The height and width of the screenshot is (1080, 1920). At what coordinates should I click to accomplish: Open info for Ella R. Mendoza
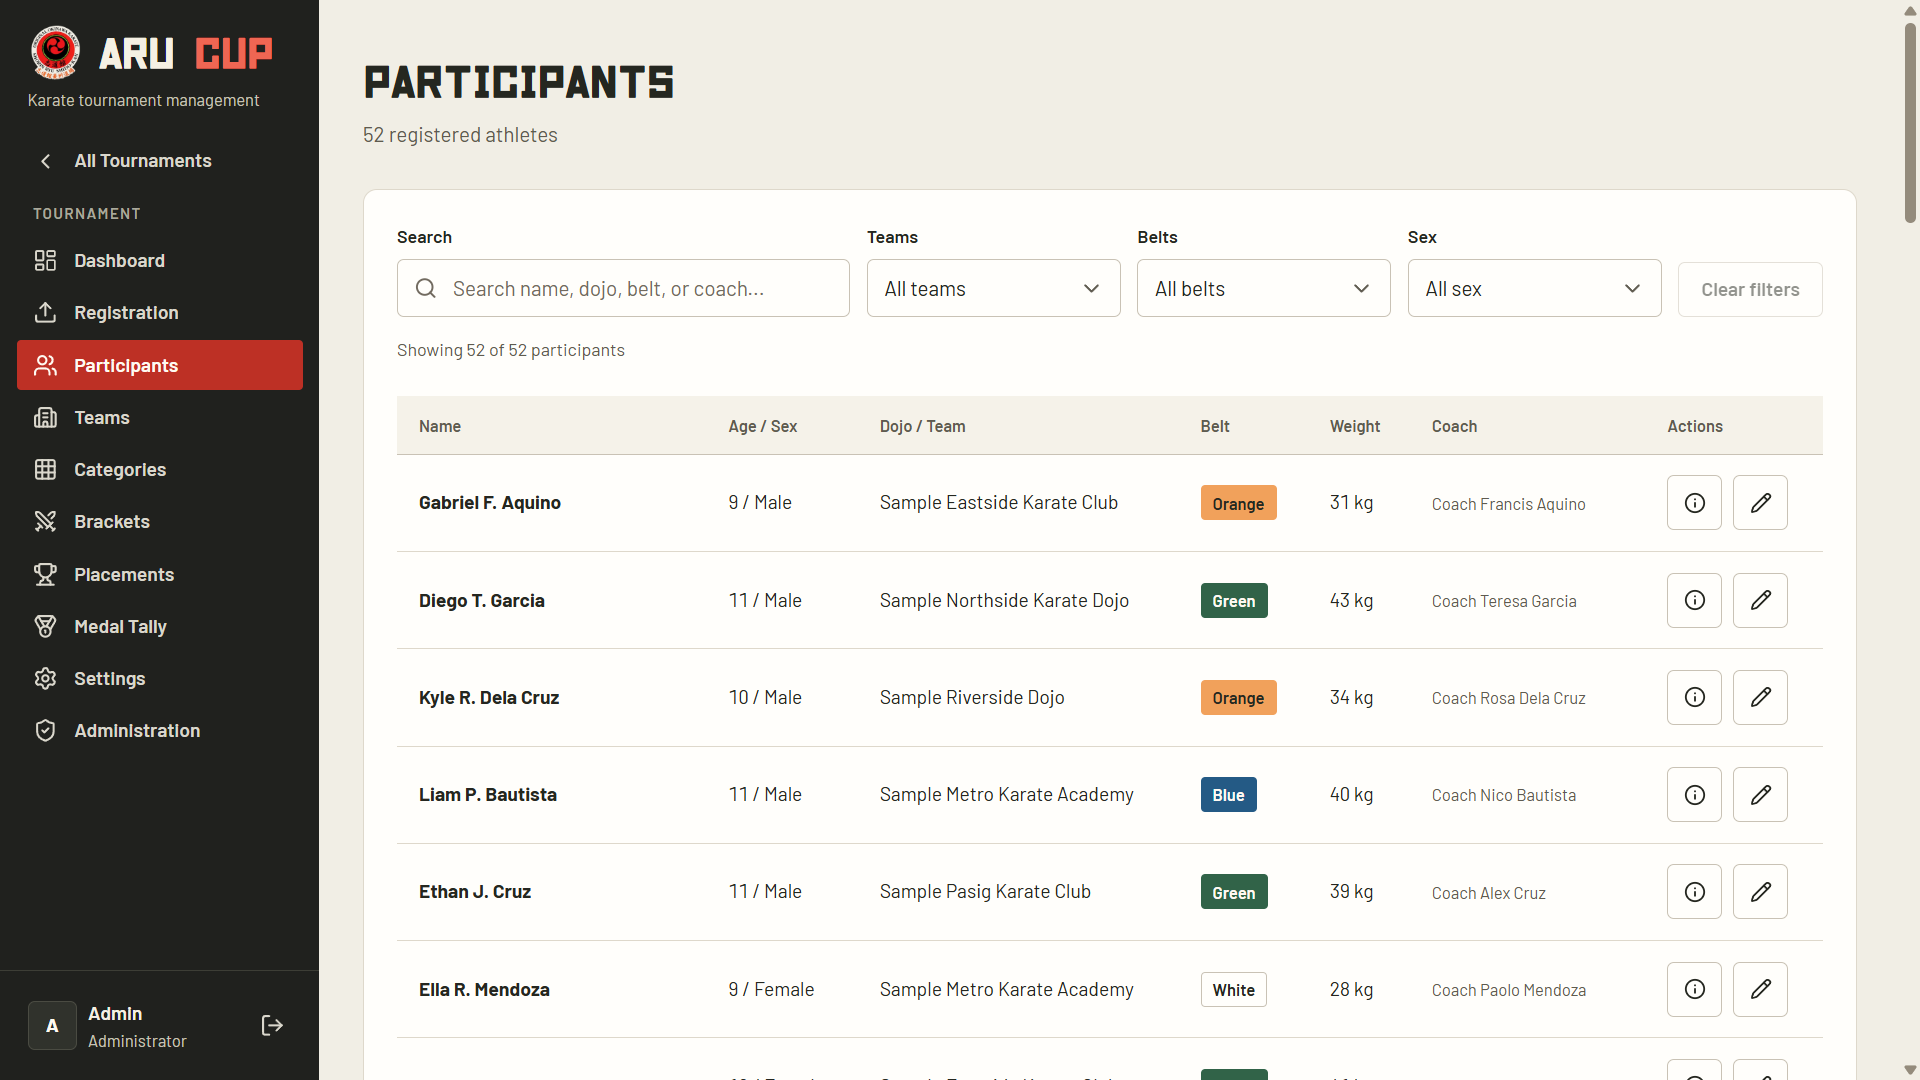1694,989
